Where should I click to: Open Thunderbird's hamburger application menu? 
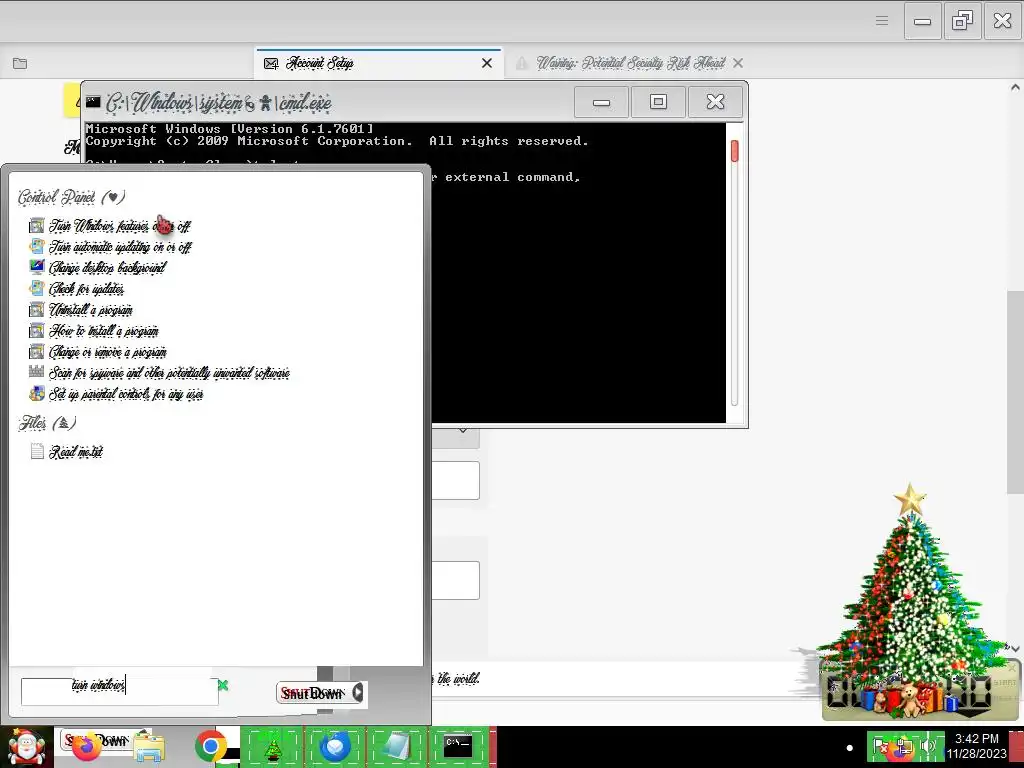[x=882, y=21]
